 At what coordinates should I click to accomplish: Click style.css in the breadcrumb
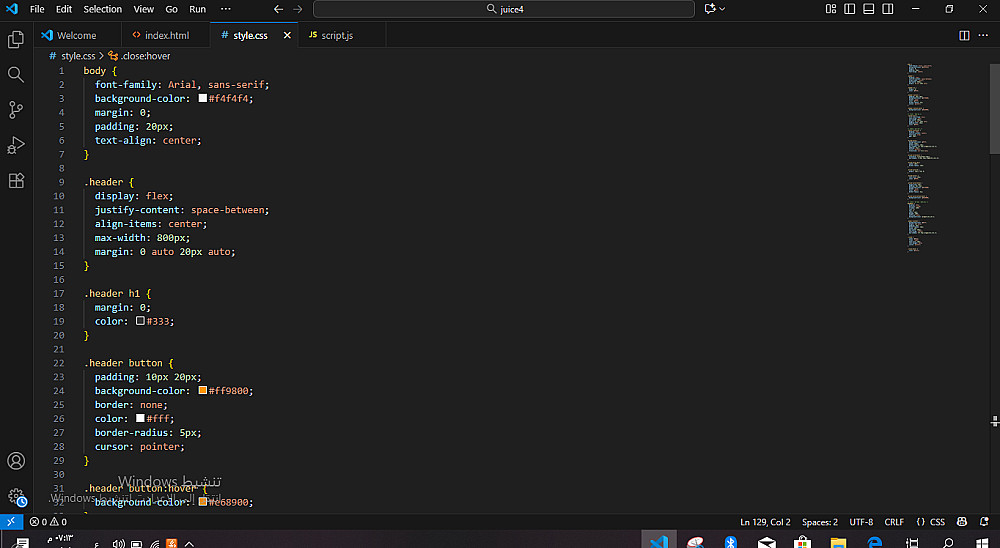click(78, 56)
